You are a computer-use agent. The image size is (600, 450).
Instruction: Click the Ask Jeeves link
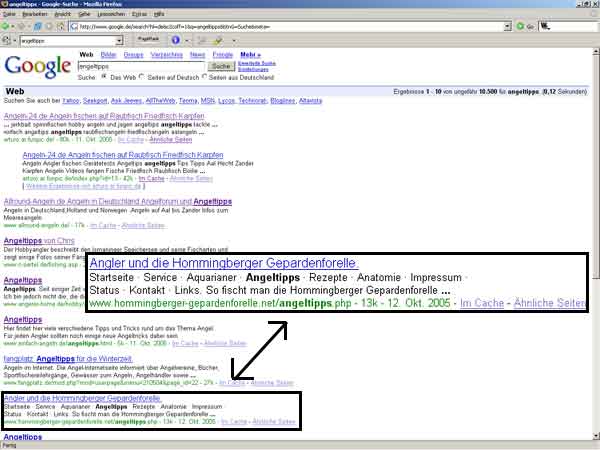tap(126, 101)
